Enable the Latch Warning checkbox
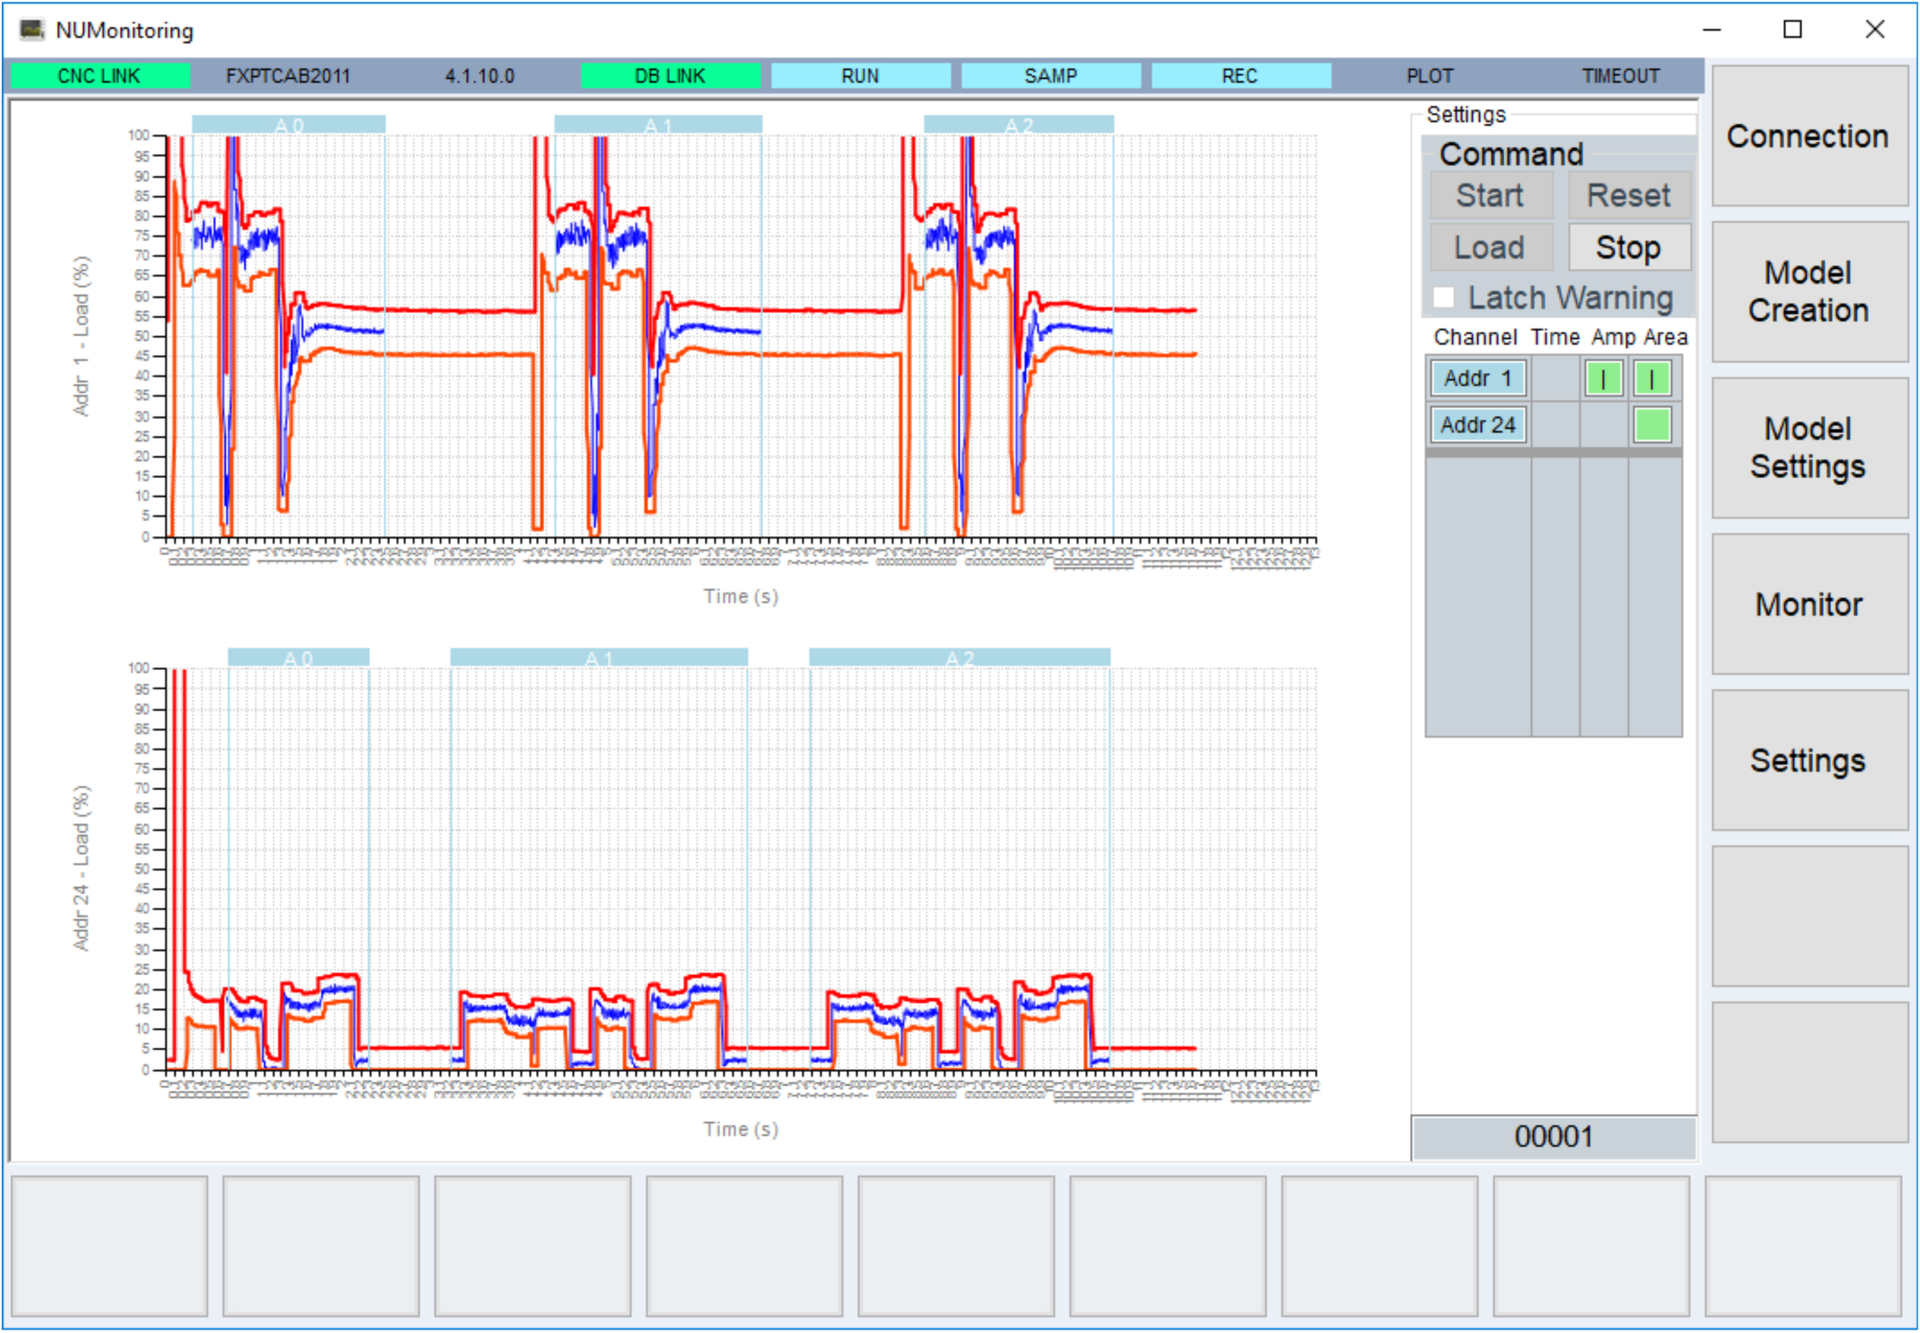 [1443, 298]
